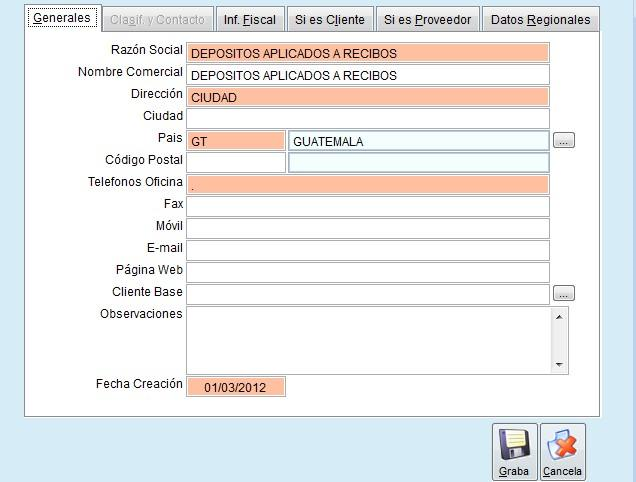Viewport: 636px width, 482px height.
Task: Select the Pais code field containing GT
Action: 235,141
